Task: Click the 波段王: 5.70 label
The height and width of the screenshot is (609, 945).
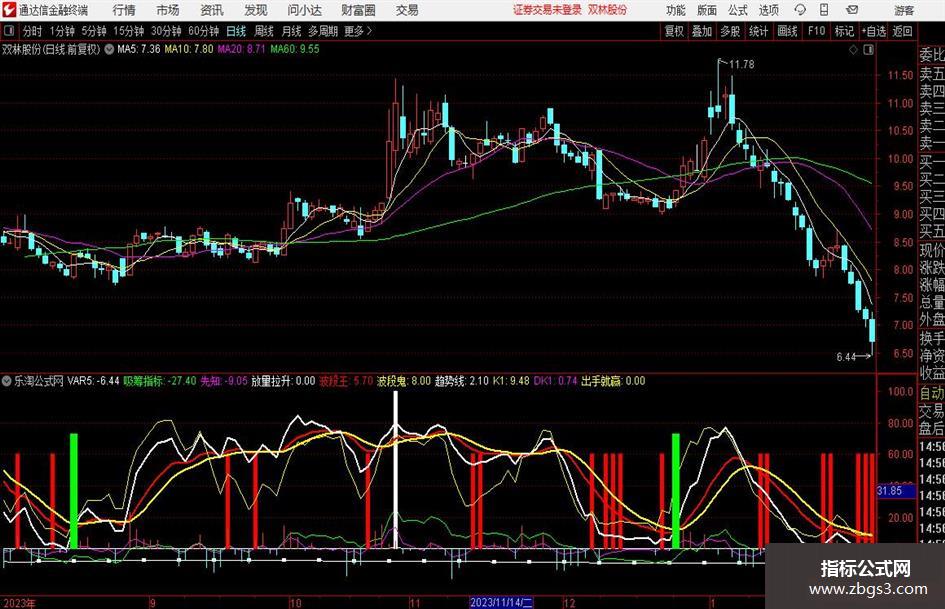Action: [346, 380]
